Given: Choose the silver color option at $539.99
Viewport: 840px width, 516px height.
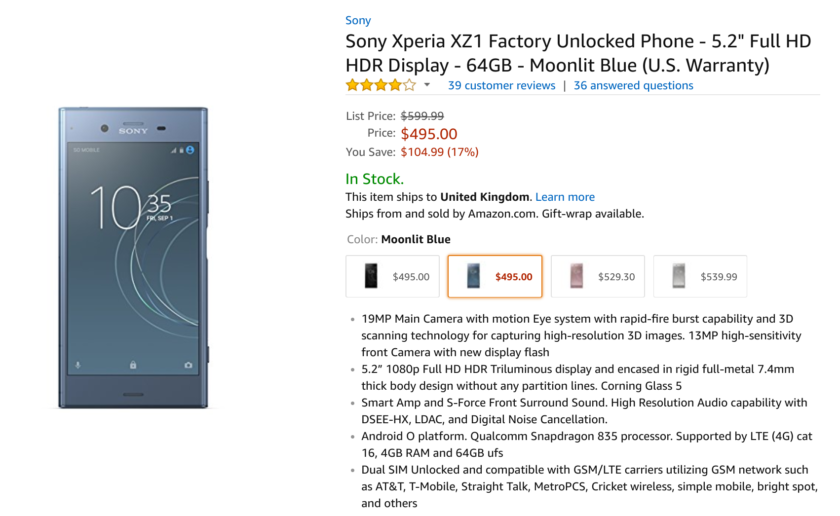Looking at the screenshot, I should click(x=699, y=277).
